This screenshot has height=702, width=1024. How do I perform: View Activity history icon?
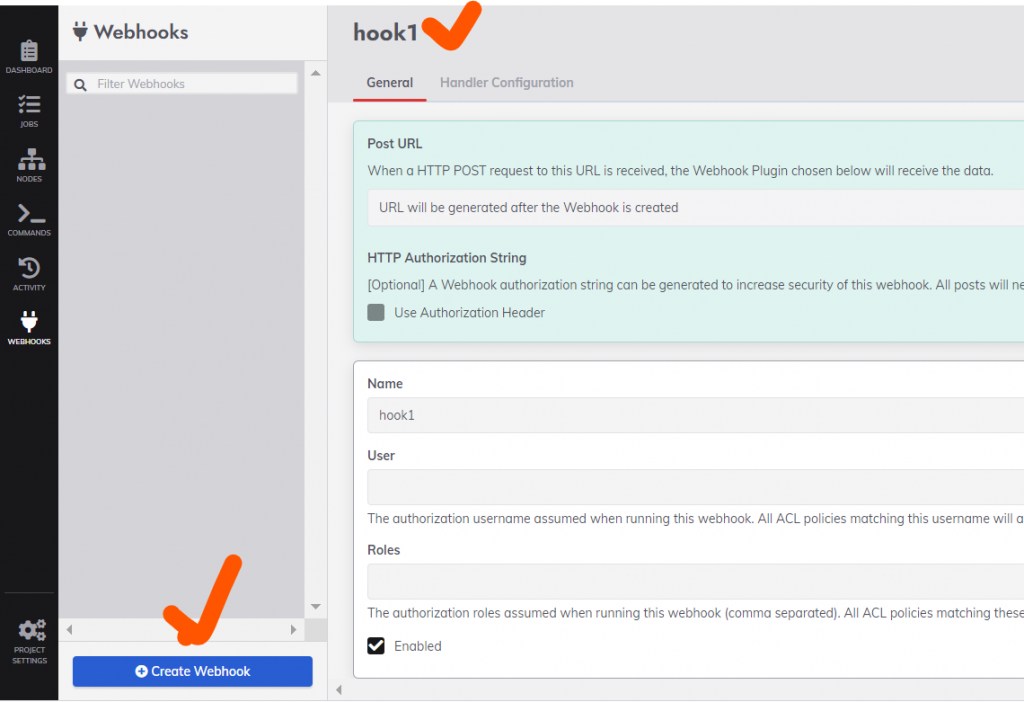coord(29,268)
